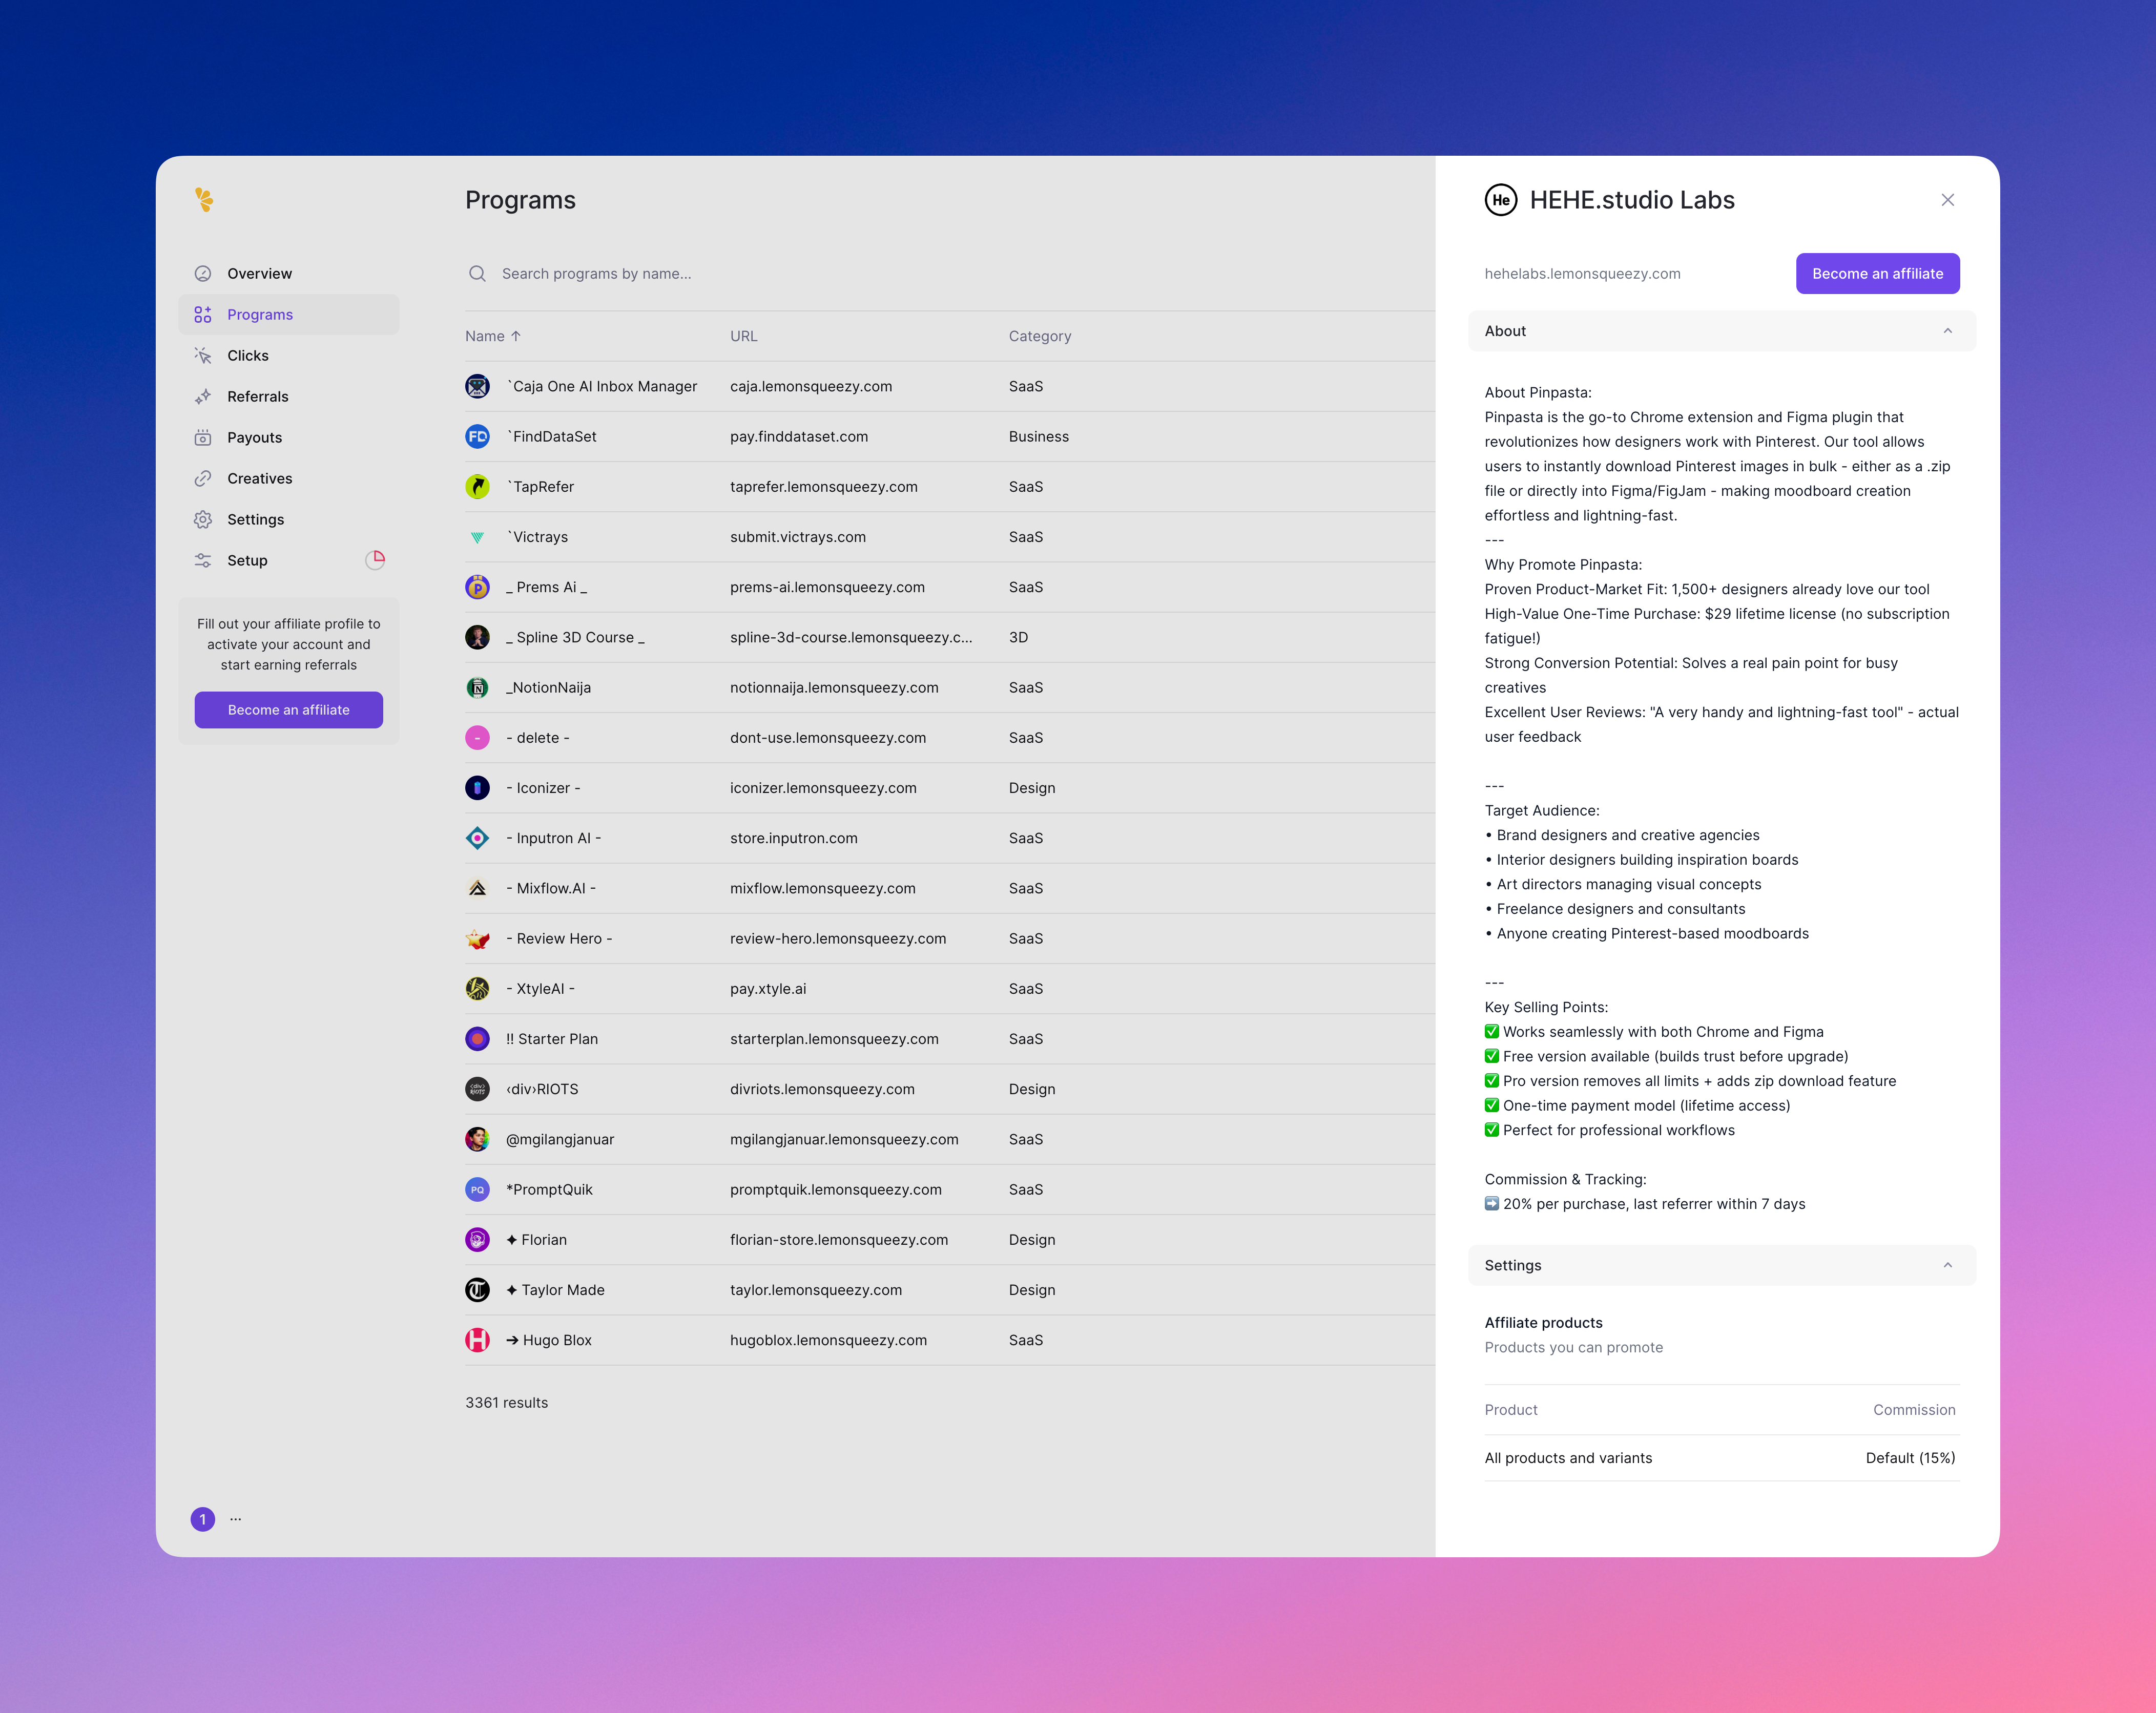Close the HEHE.studio Labs panel
This screenshot has height=1713, width=2156.
[x=1947, y=200]
